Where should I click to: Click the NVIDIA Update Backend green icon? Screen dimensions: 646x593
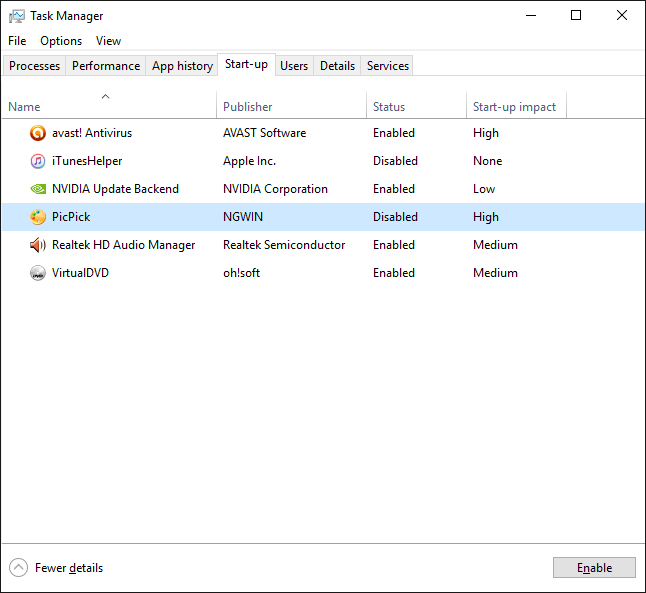point(38,189)
